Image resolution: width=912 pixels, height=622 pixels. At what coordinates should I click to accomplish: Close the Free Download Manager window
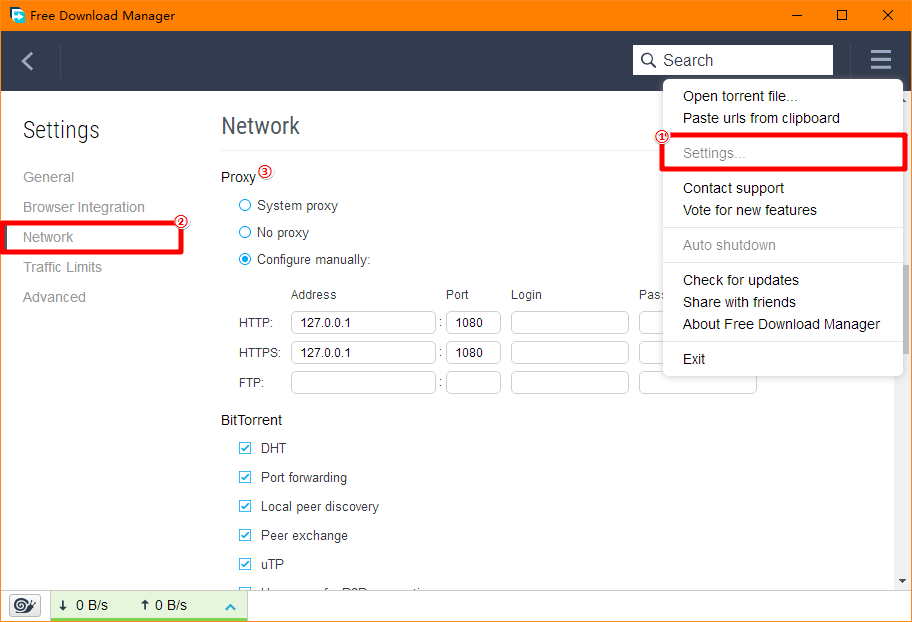tap(888, 15)
